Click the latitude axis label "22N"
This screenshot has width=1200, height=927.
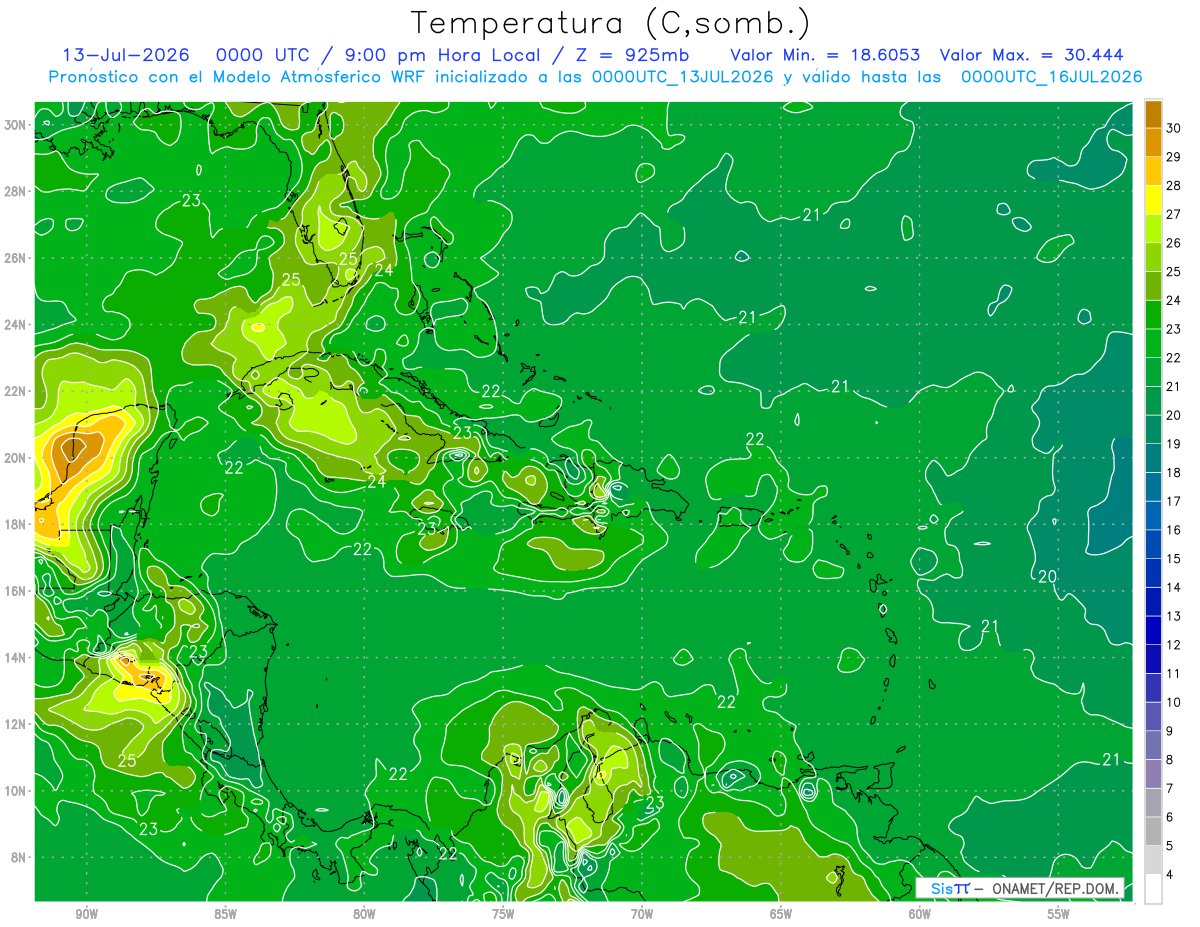[x=16, y=391]
